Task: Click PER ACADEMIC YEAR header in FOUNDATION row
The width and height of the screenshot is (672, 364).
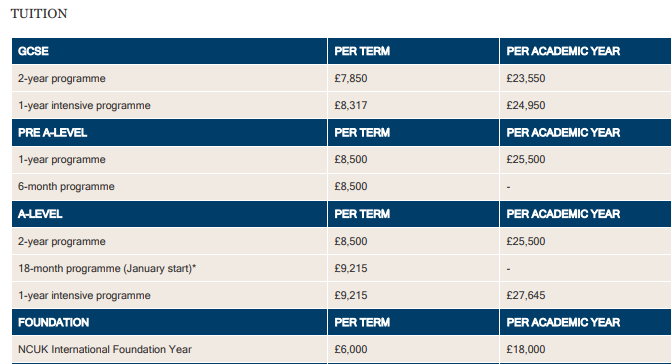Action: pos(563,322)
